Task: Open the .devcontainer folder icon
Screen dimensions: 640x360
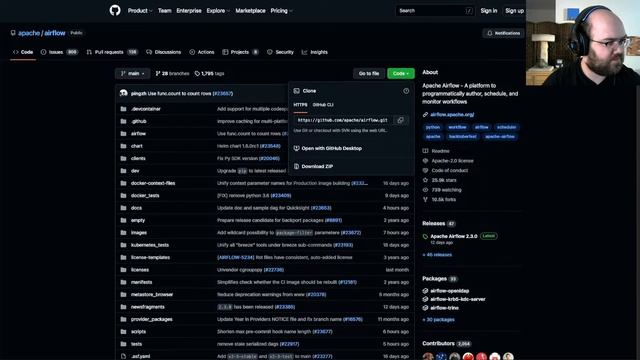Action: pyautogui.click(x=123, y=109)
